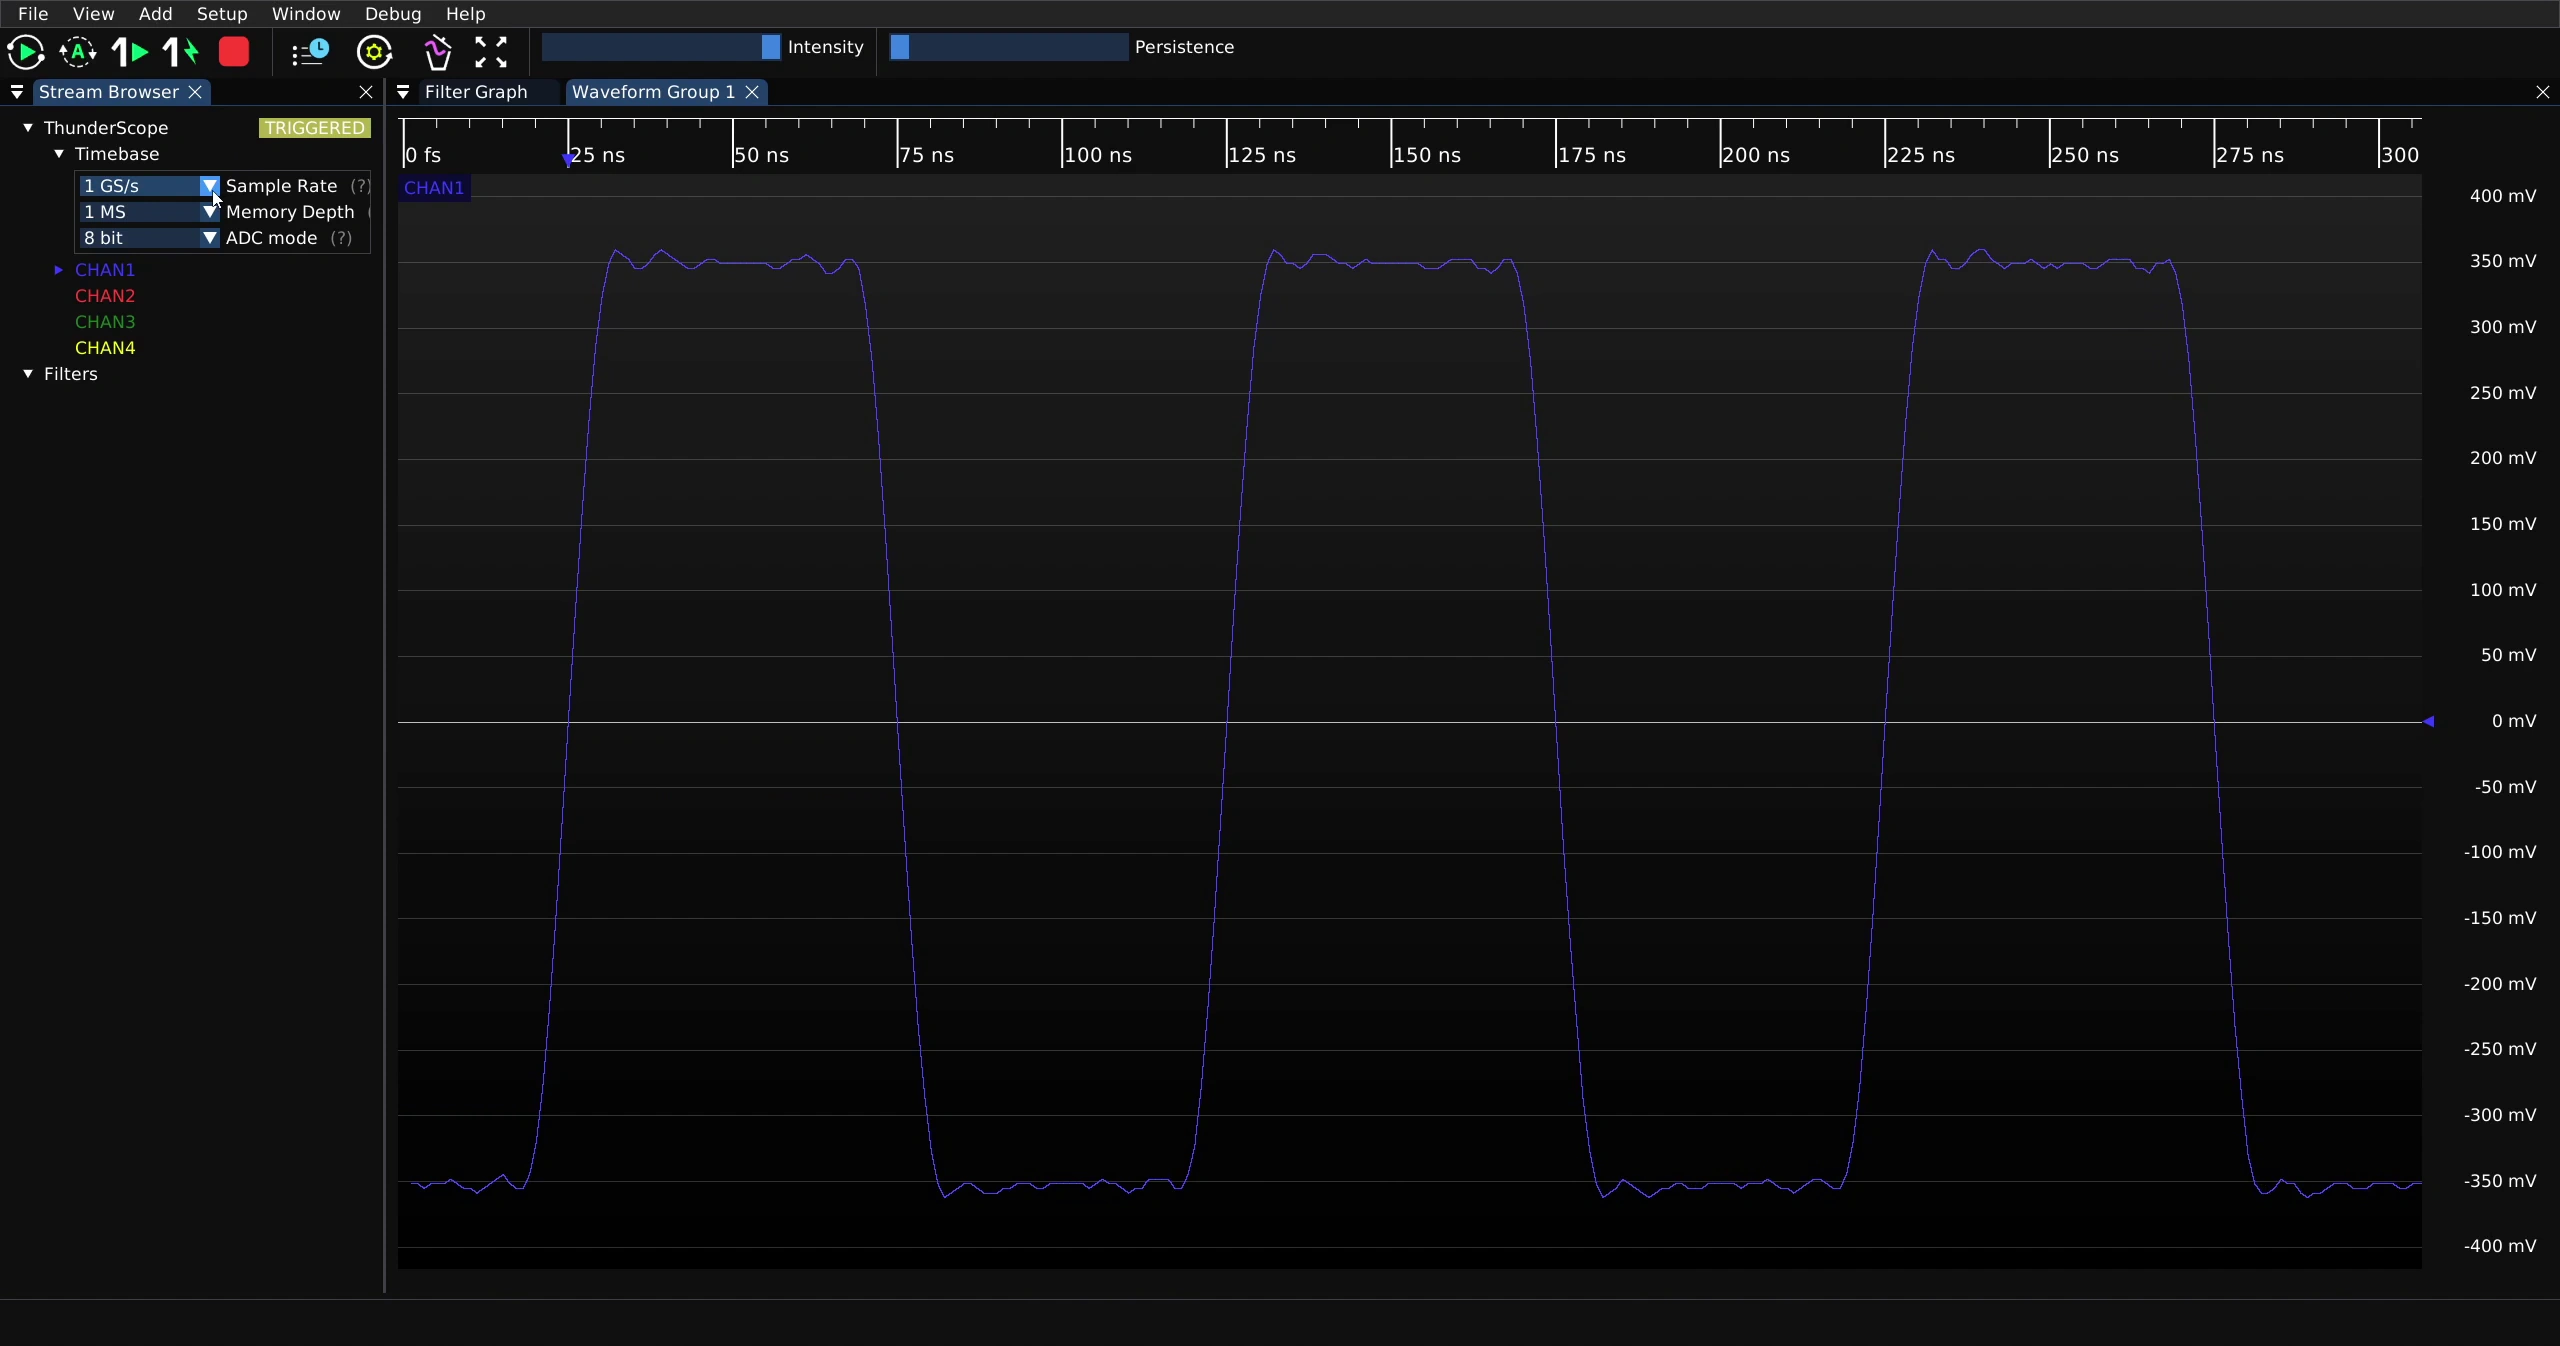Toggle fullscreen with the arrows icon
The height and width of the screenshot is (1346, 2560).
point(491,52)
